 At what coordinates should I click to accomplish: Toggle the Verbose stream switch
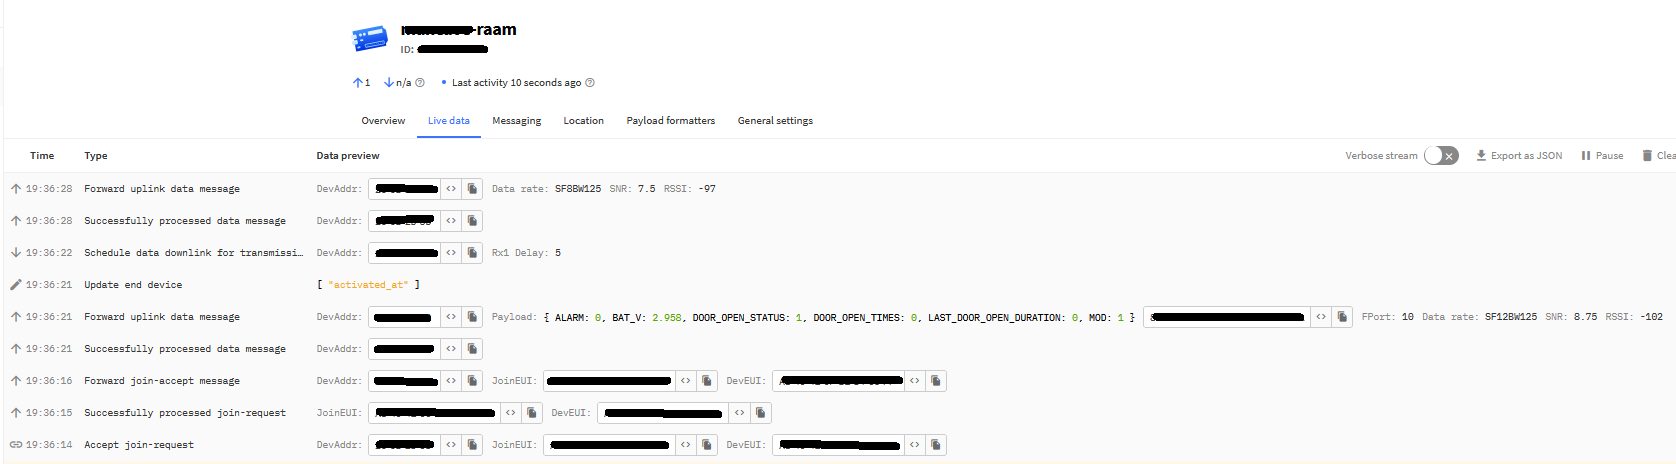click(1441, 156)
